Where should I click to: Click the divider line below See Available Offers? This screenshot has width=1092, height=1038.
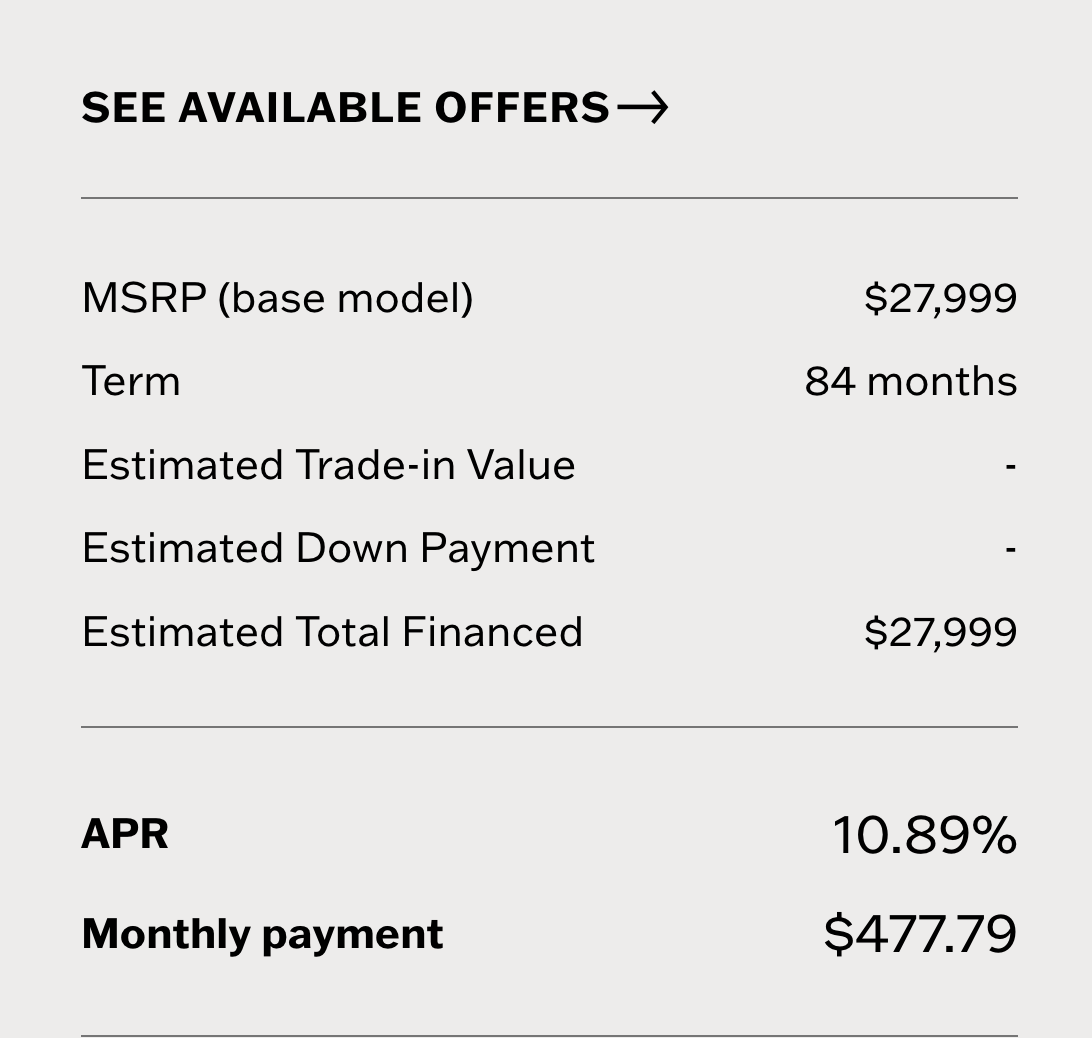point(549,198)
